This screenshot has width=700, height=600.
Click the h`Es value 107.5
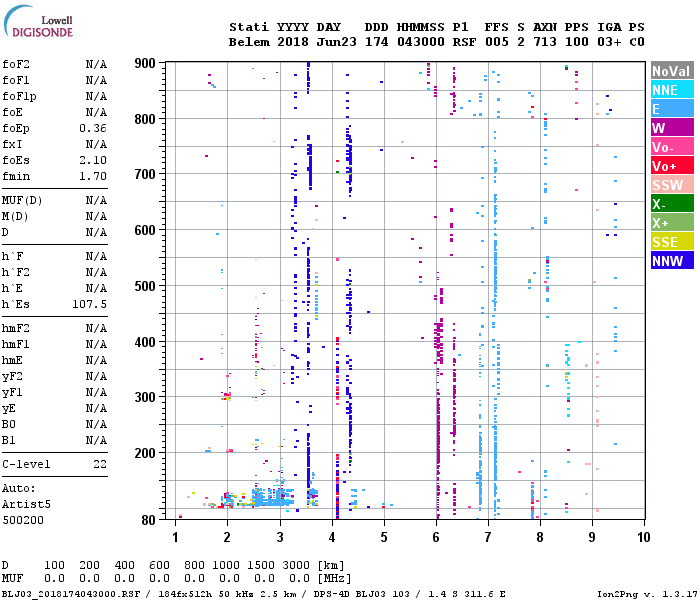(x=90, y=304)
